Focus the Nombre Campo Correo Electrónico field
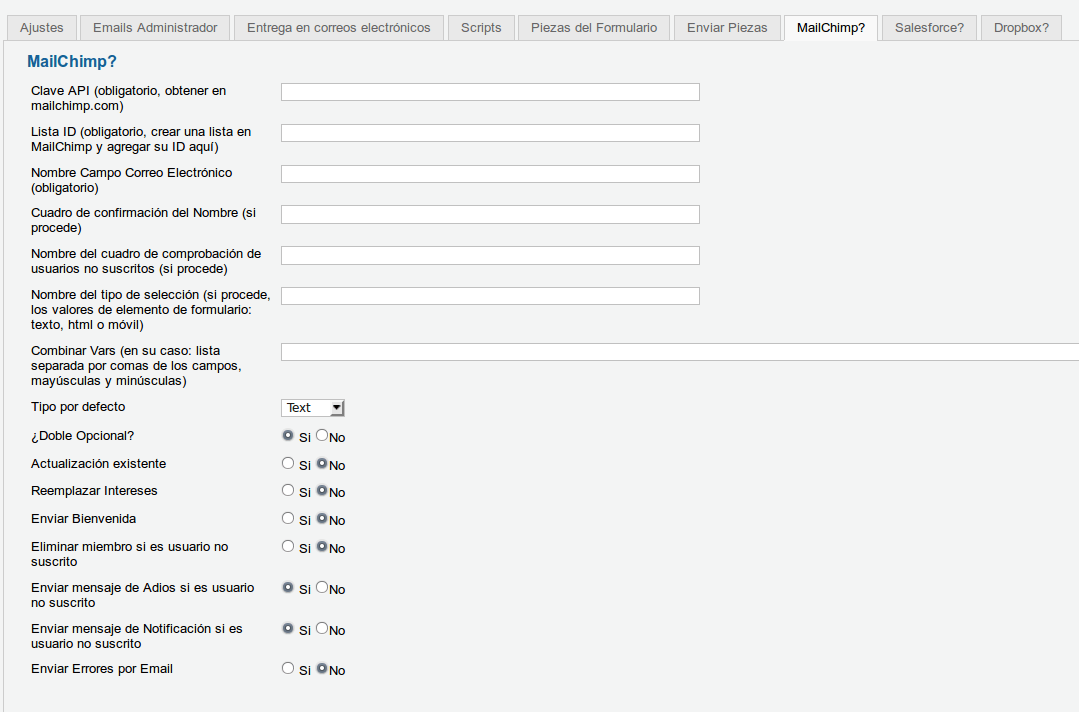 click(490, 174)
